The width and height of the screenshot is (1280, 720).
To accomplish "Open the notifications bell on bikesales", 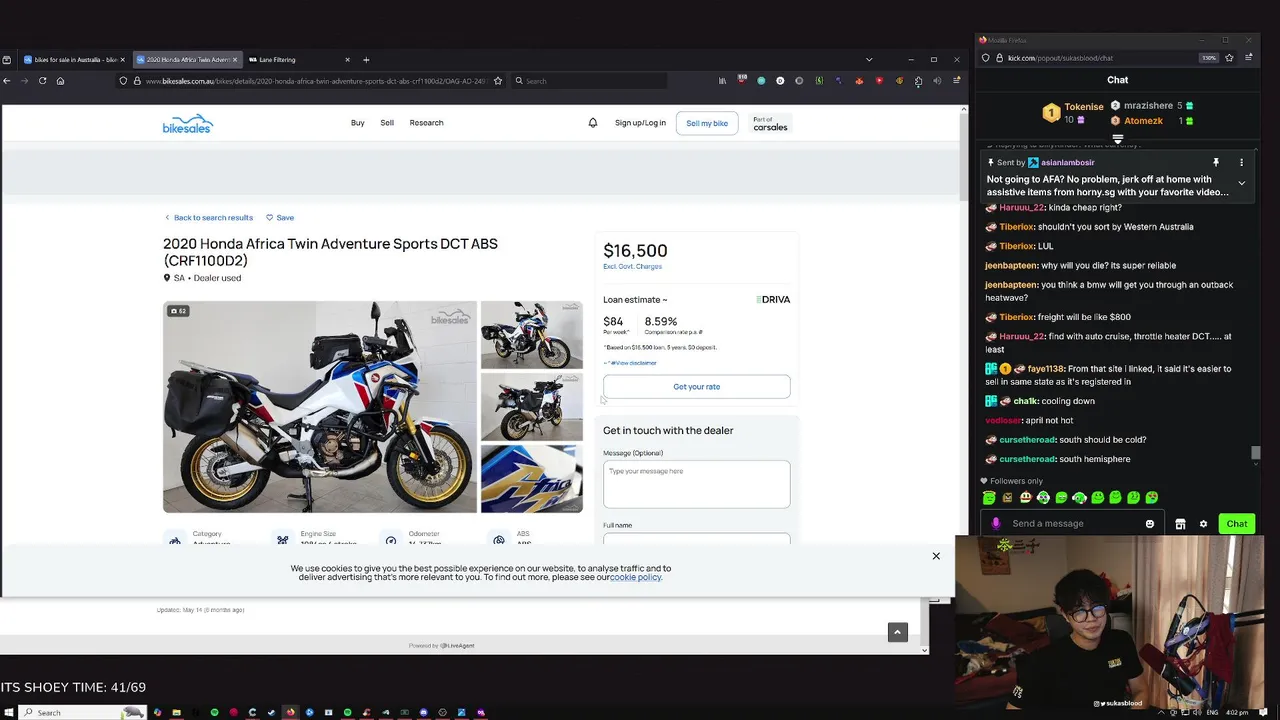I will point(592,123).
